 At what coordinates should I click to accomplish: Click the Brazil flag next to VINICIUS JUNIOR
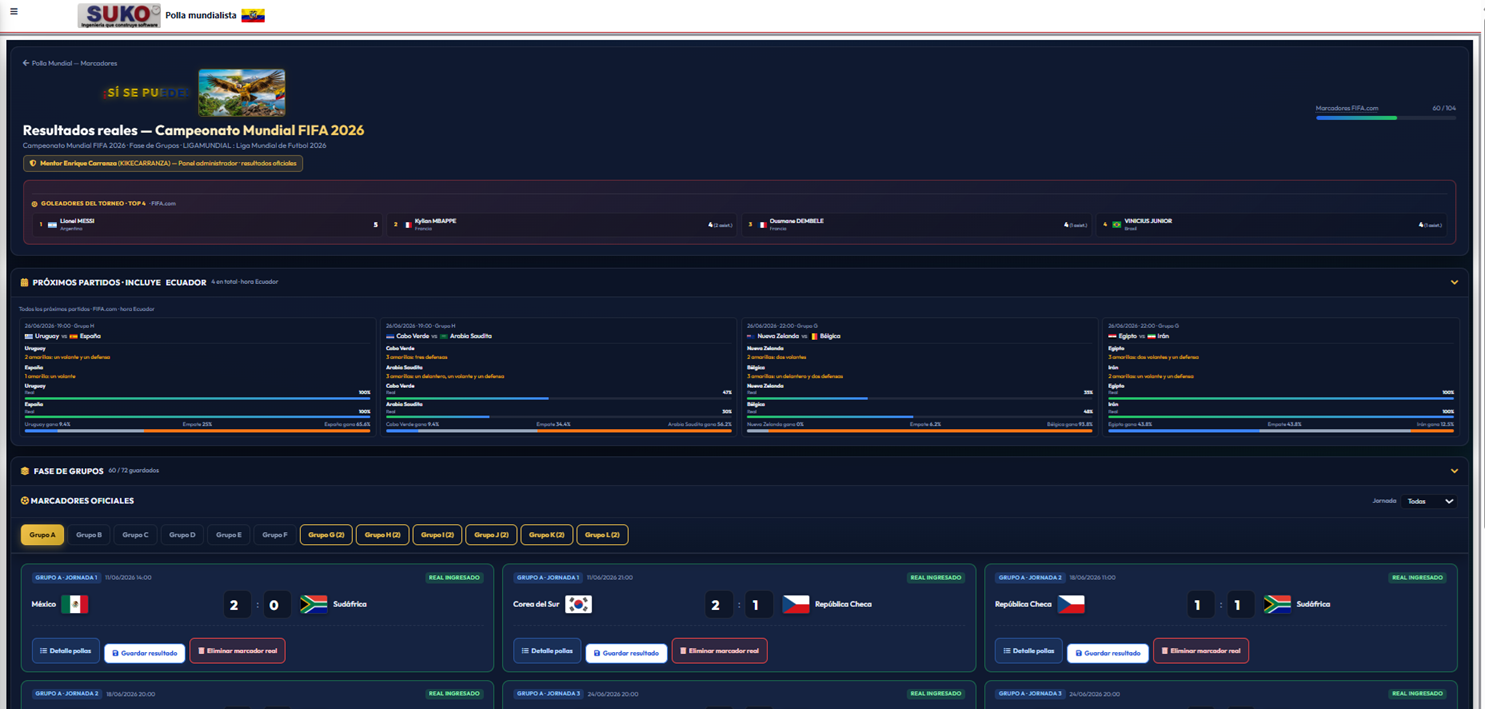click(1117, 225)
